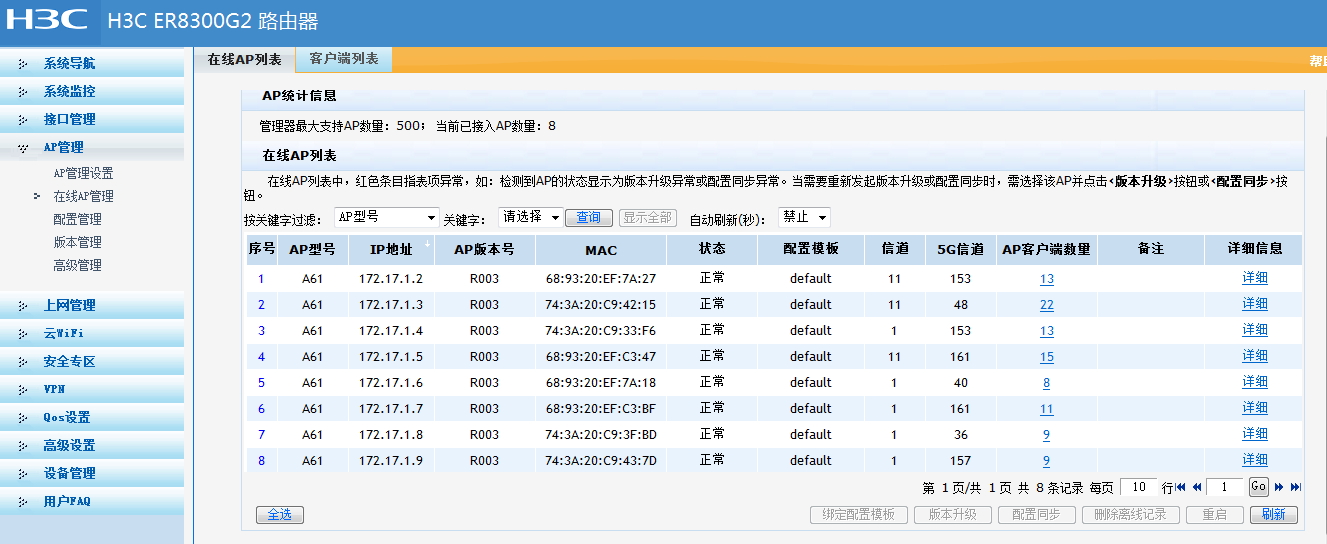Viewport: 1327px width, 544px height.
Task: Open the AP型号 filter dropdown
Action: click(x=386, y=217)
